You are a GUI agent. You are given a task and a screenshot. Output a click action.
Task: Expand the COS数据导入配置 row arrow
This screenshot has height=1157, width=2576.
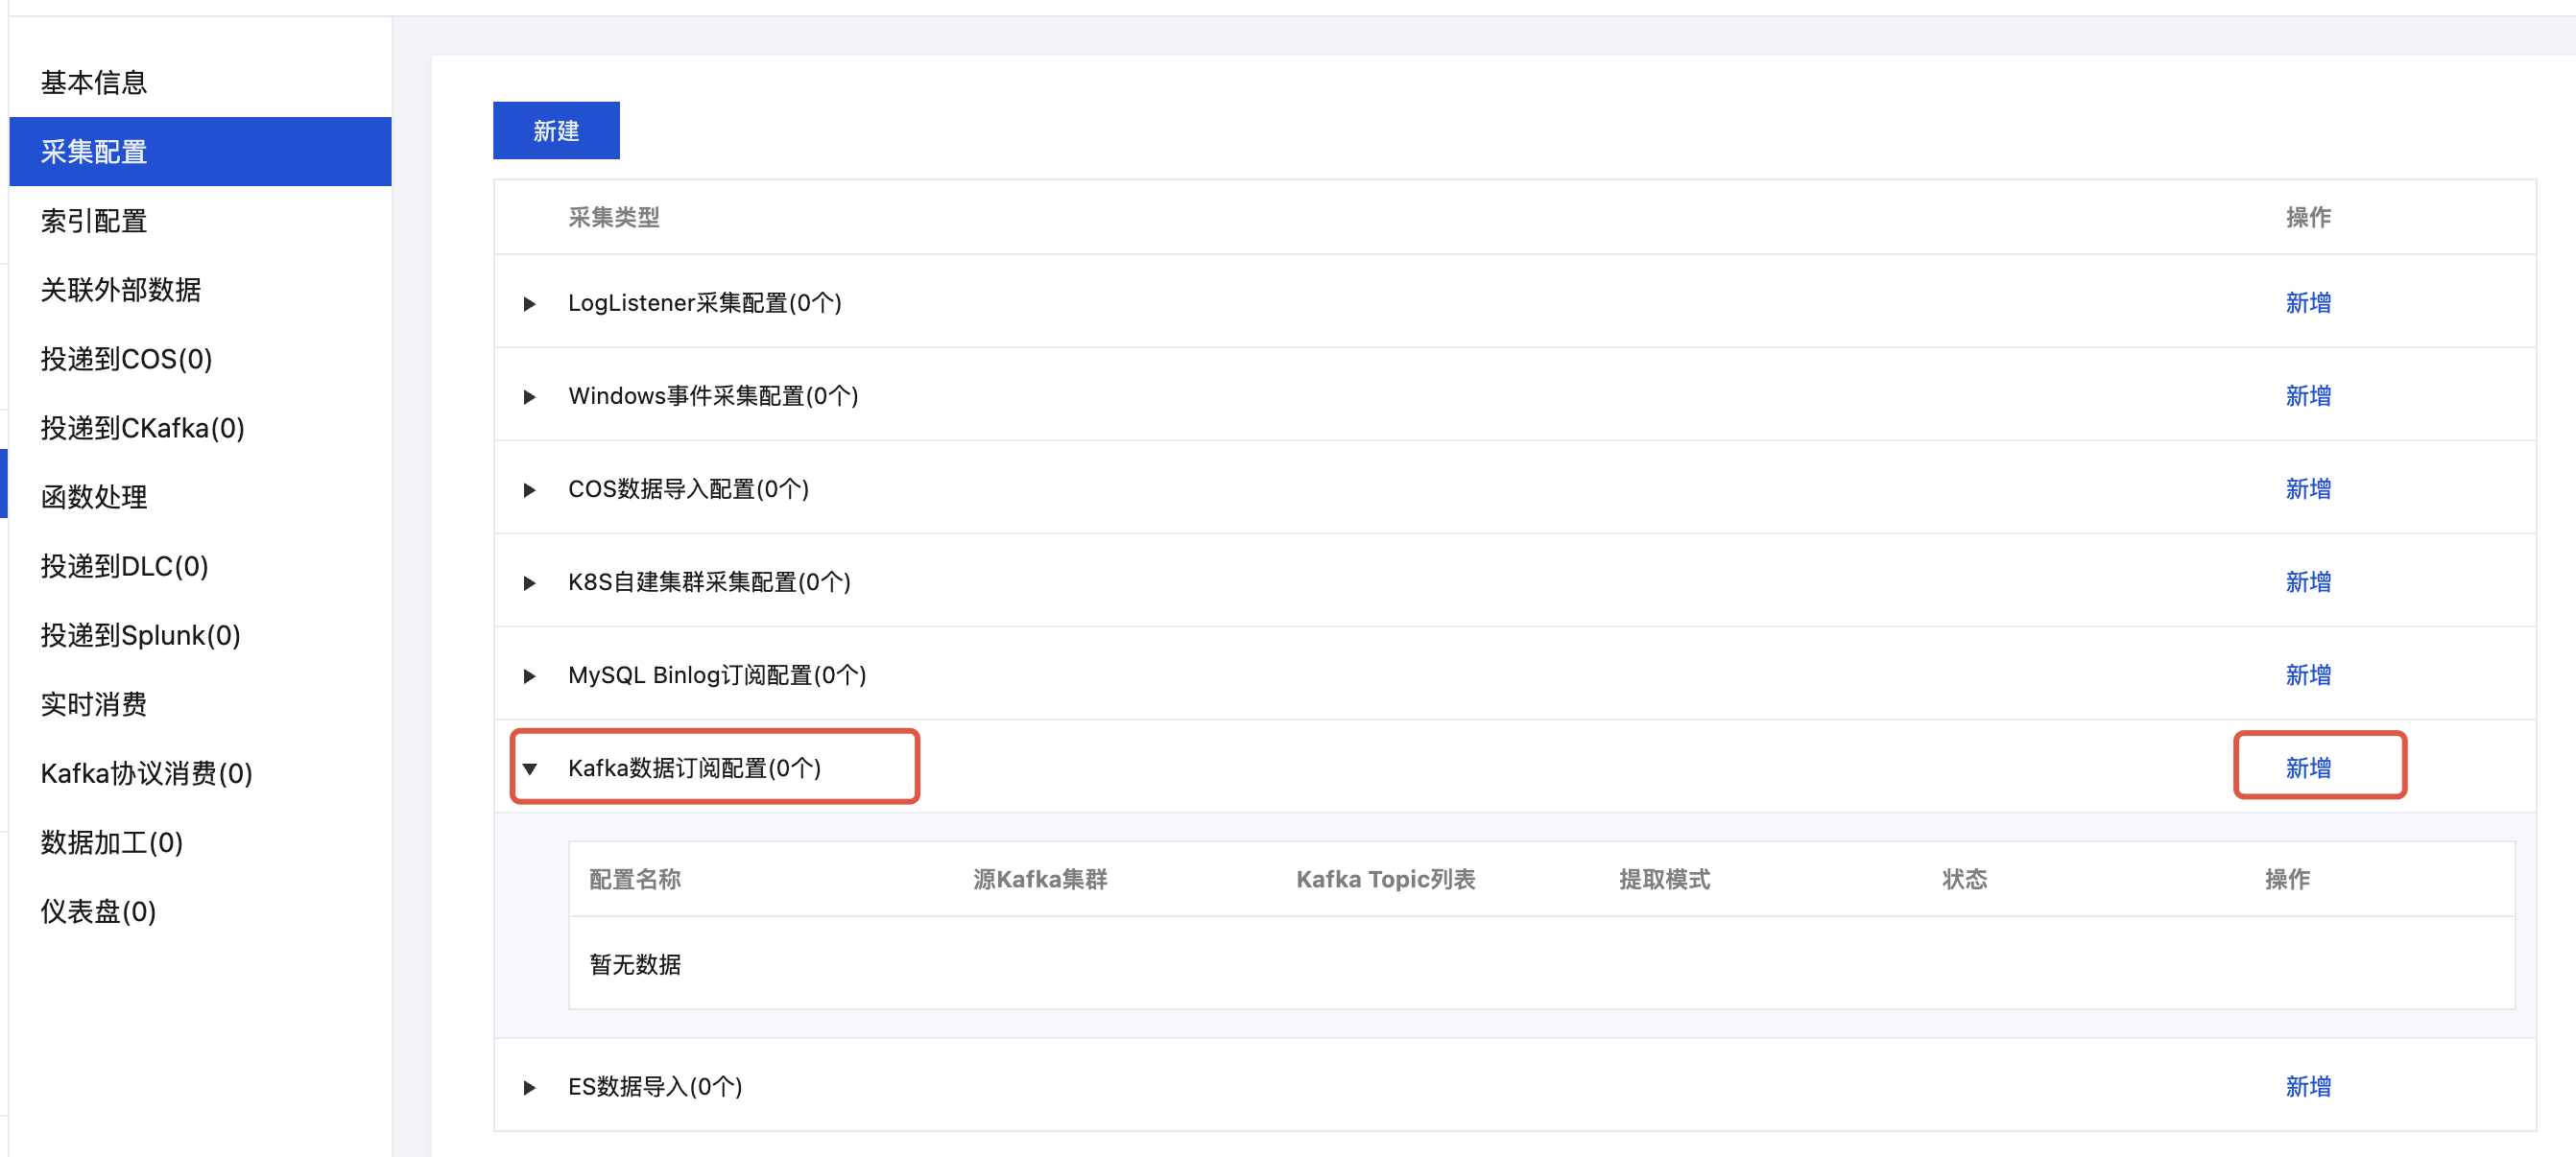pos(530,490)
